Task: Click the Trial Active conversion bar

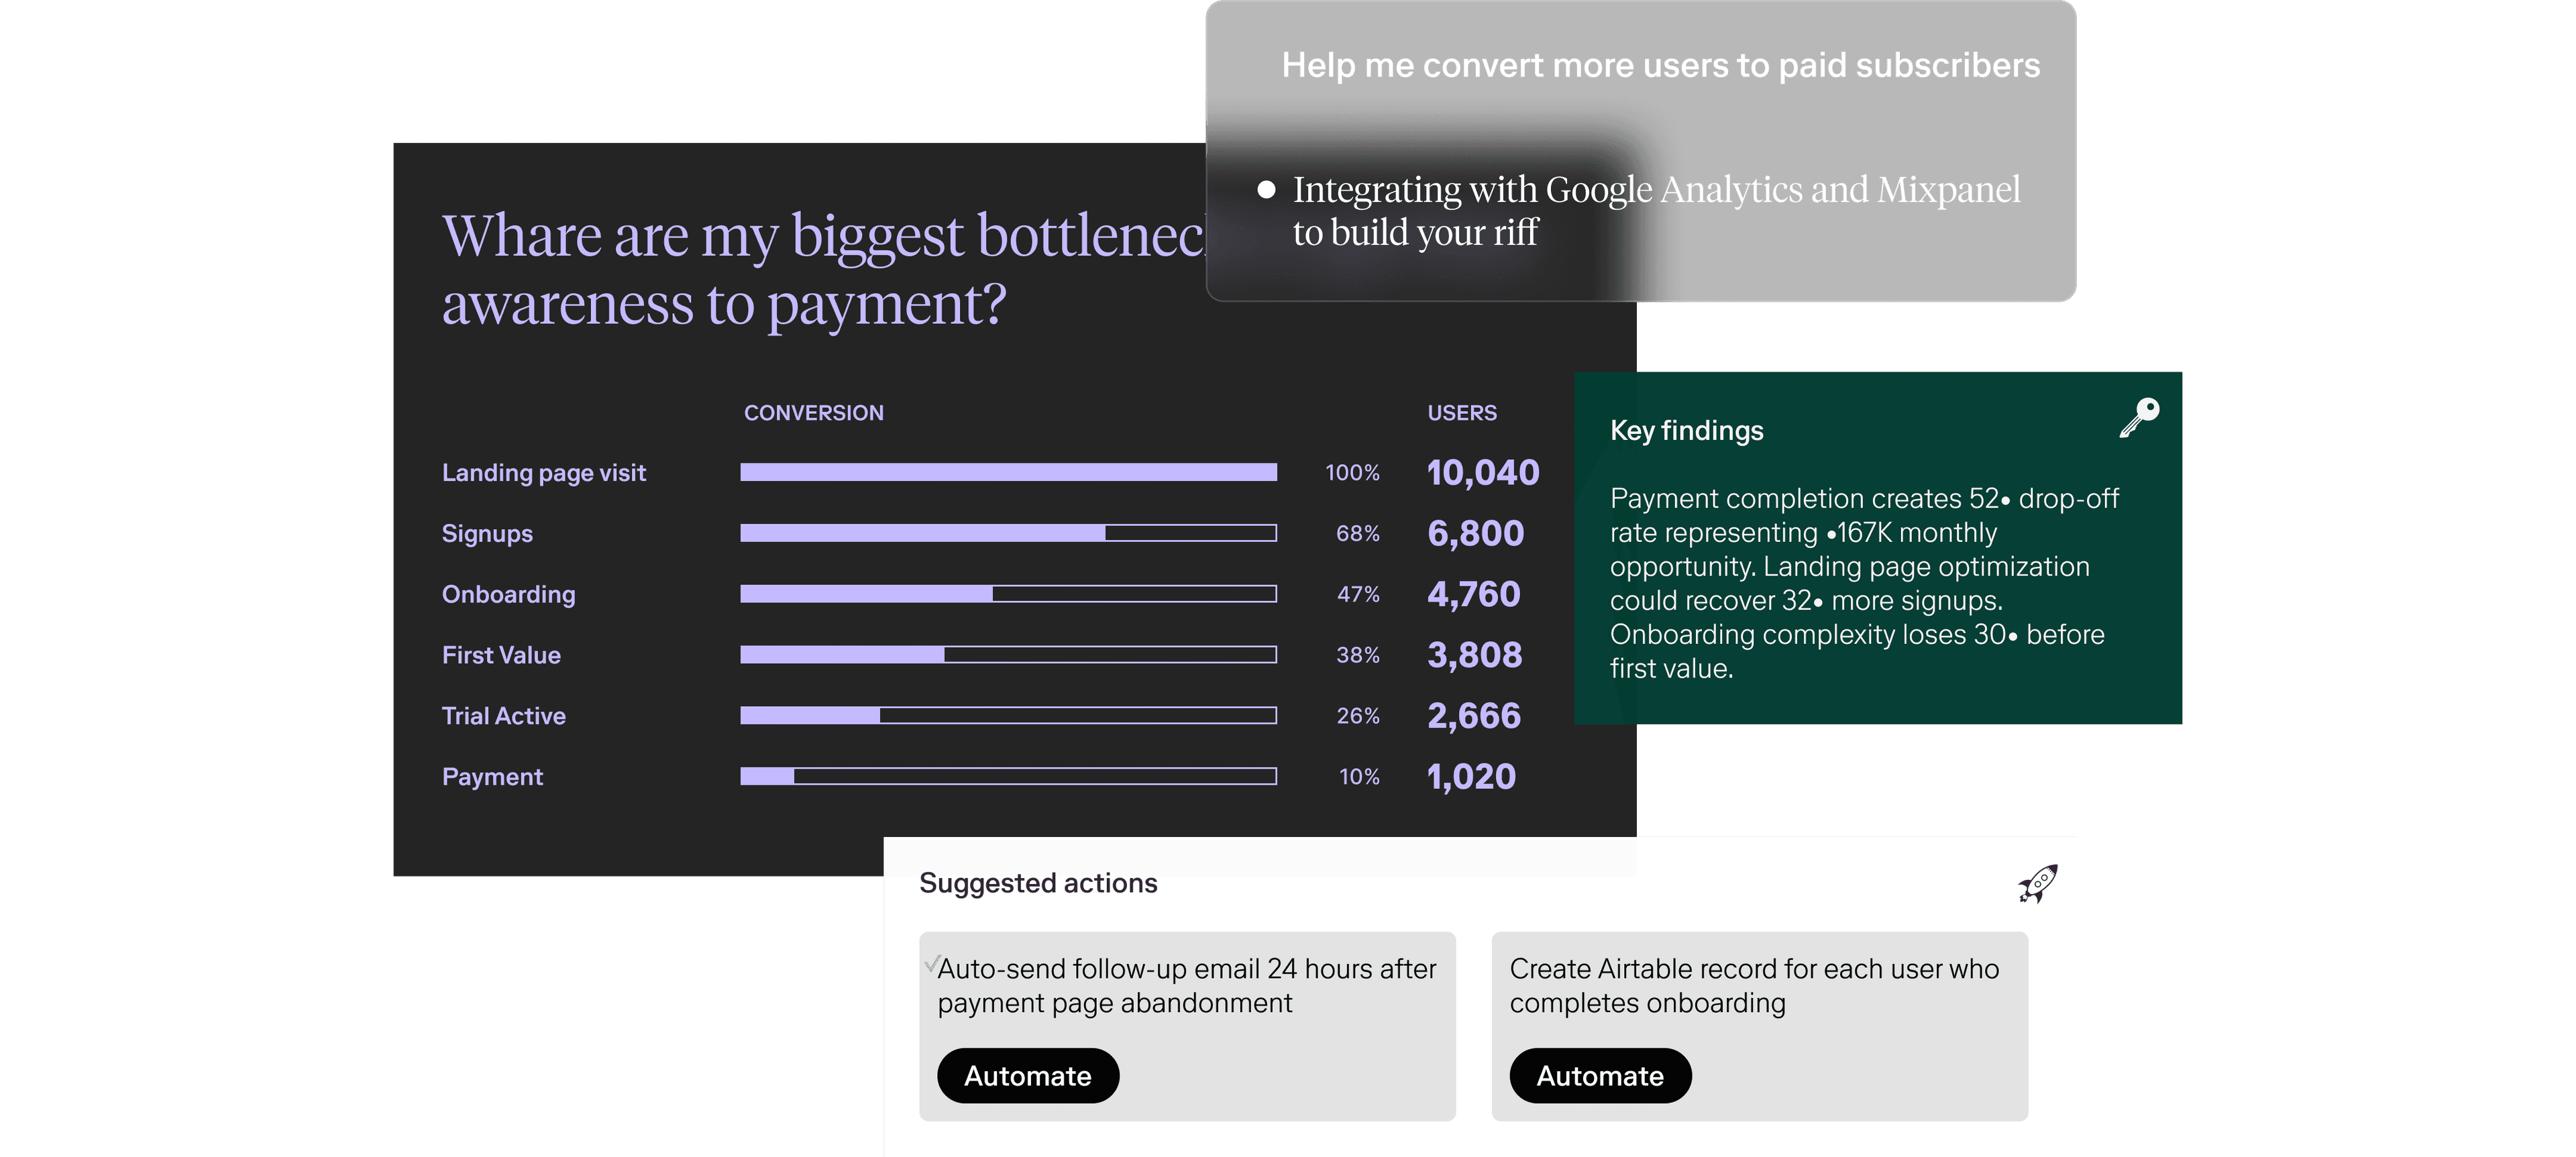Action: click(x=1008, y=716)
